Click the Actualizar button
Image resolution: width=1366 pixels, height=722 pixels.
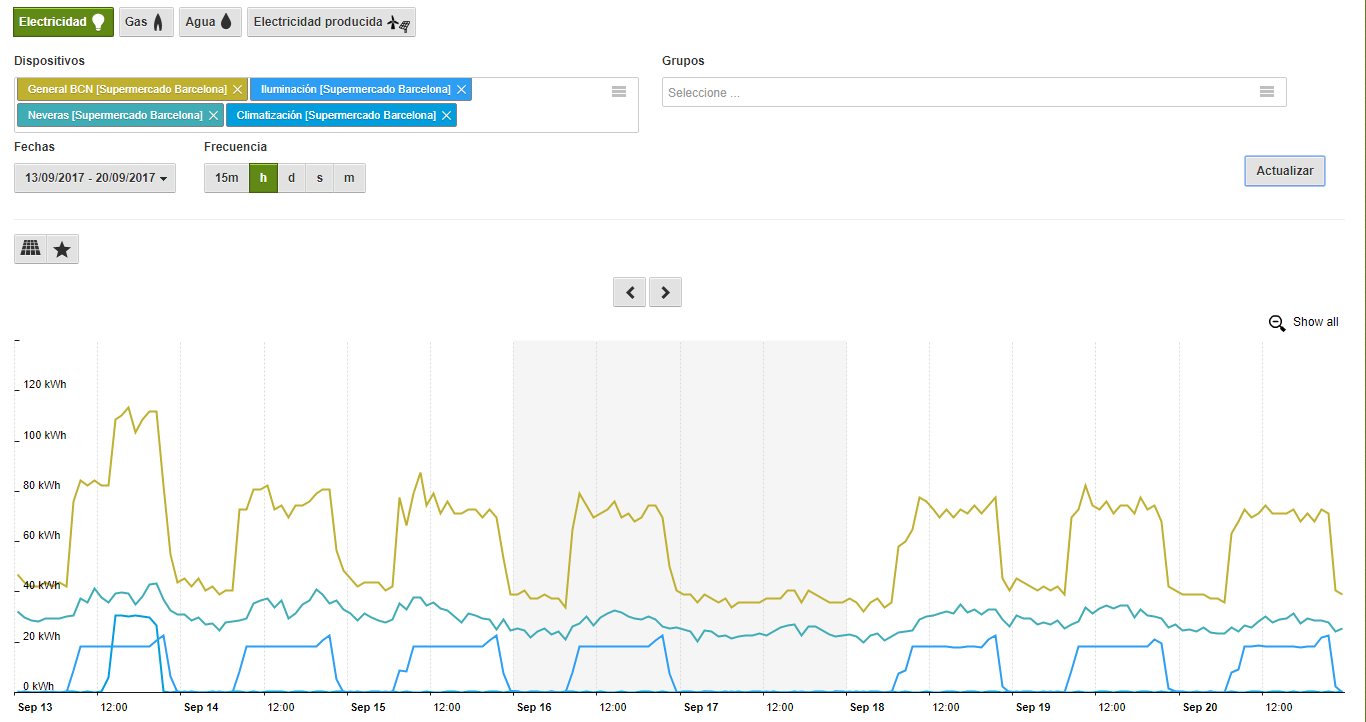(1284, 171)
